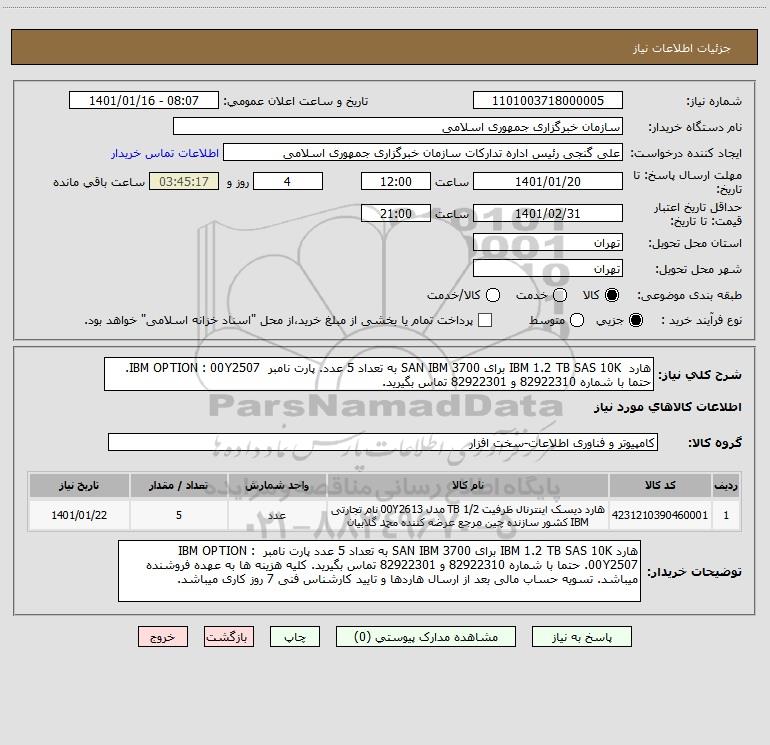This screenshot has height=745, width=770.
Task: Select the کالا/خدمت radio button
Action: point(493,295)
